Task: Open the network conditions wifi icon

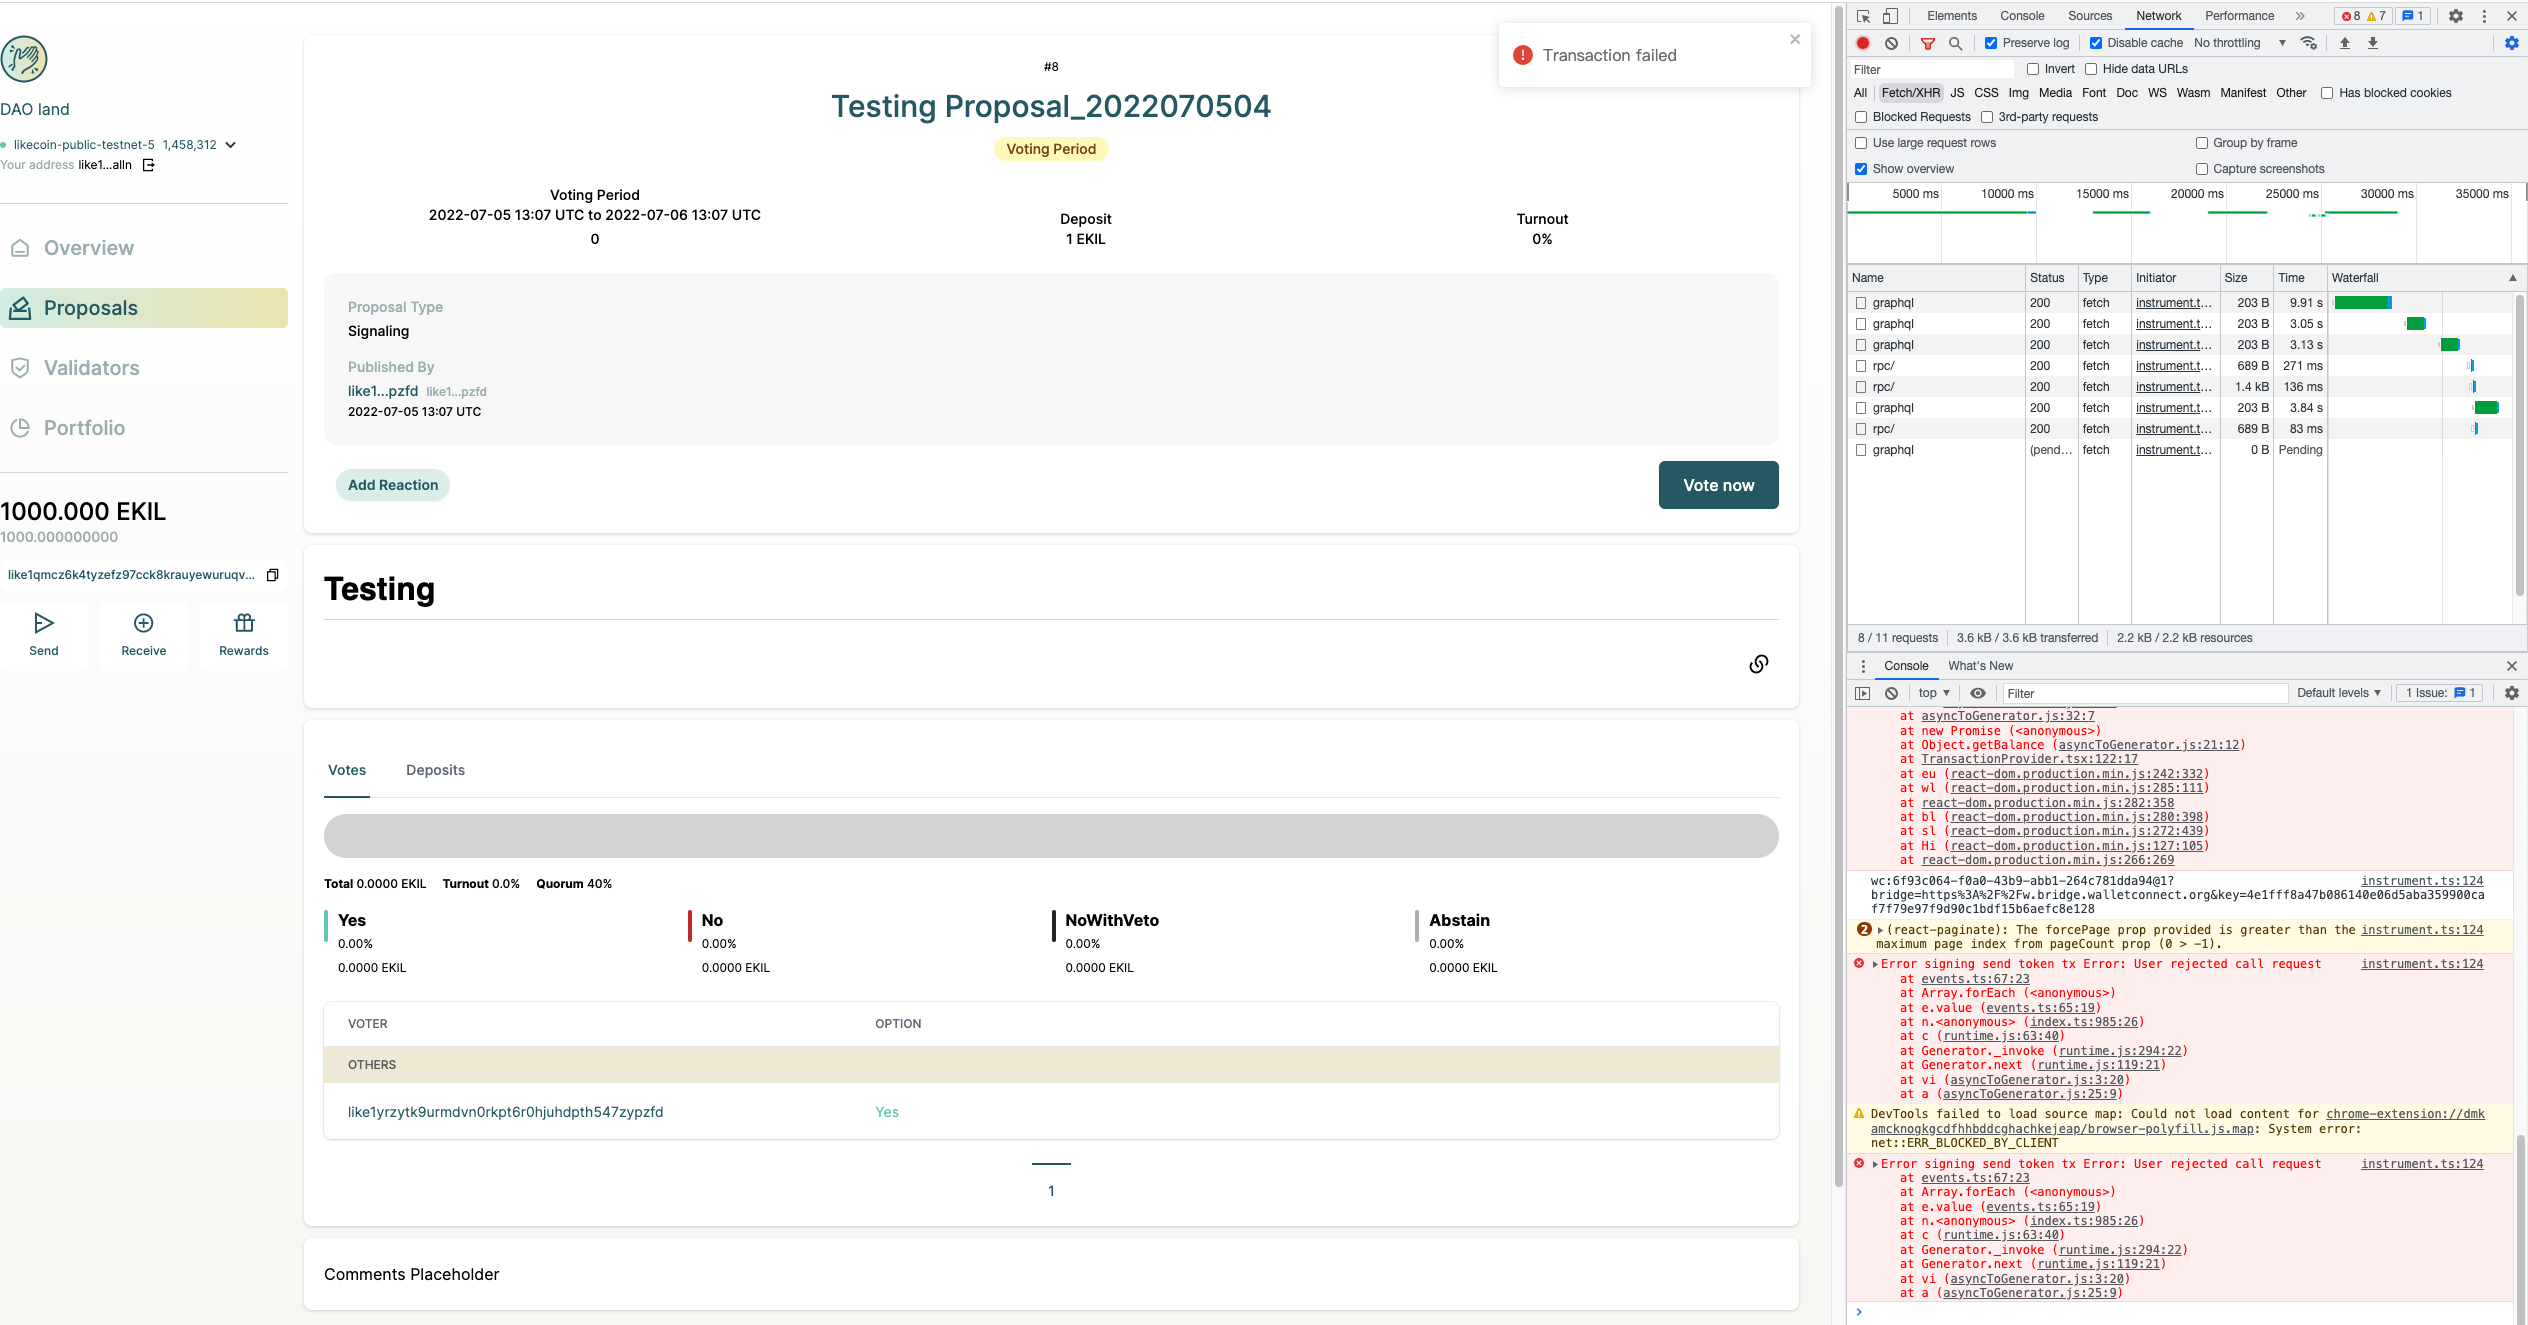Action: point(2309,43)
